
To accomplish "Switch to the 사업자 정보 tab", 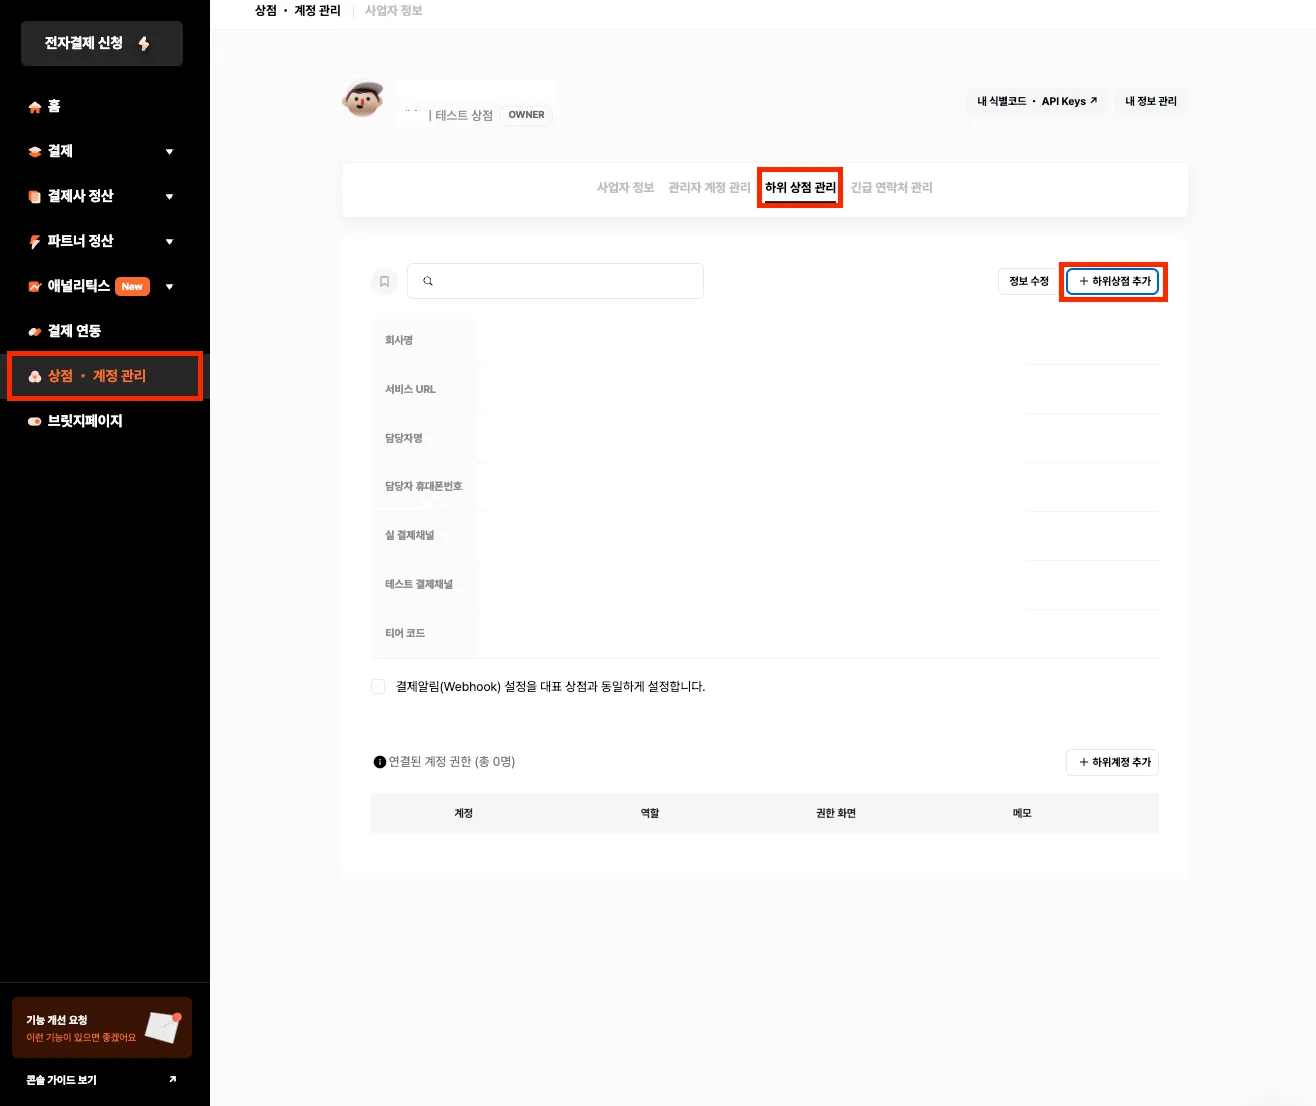I will [625, 188].
